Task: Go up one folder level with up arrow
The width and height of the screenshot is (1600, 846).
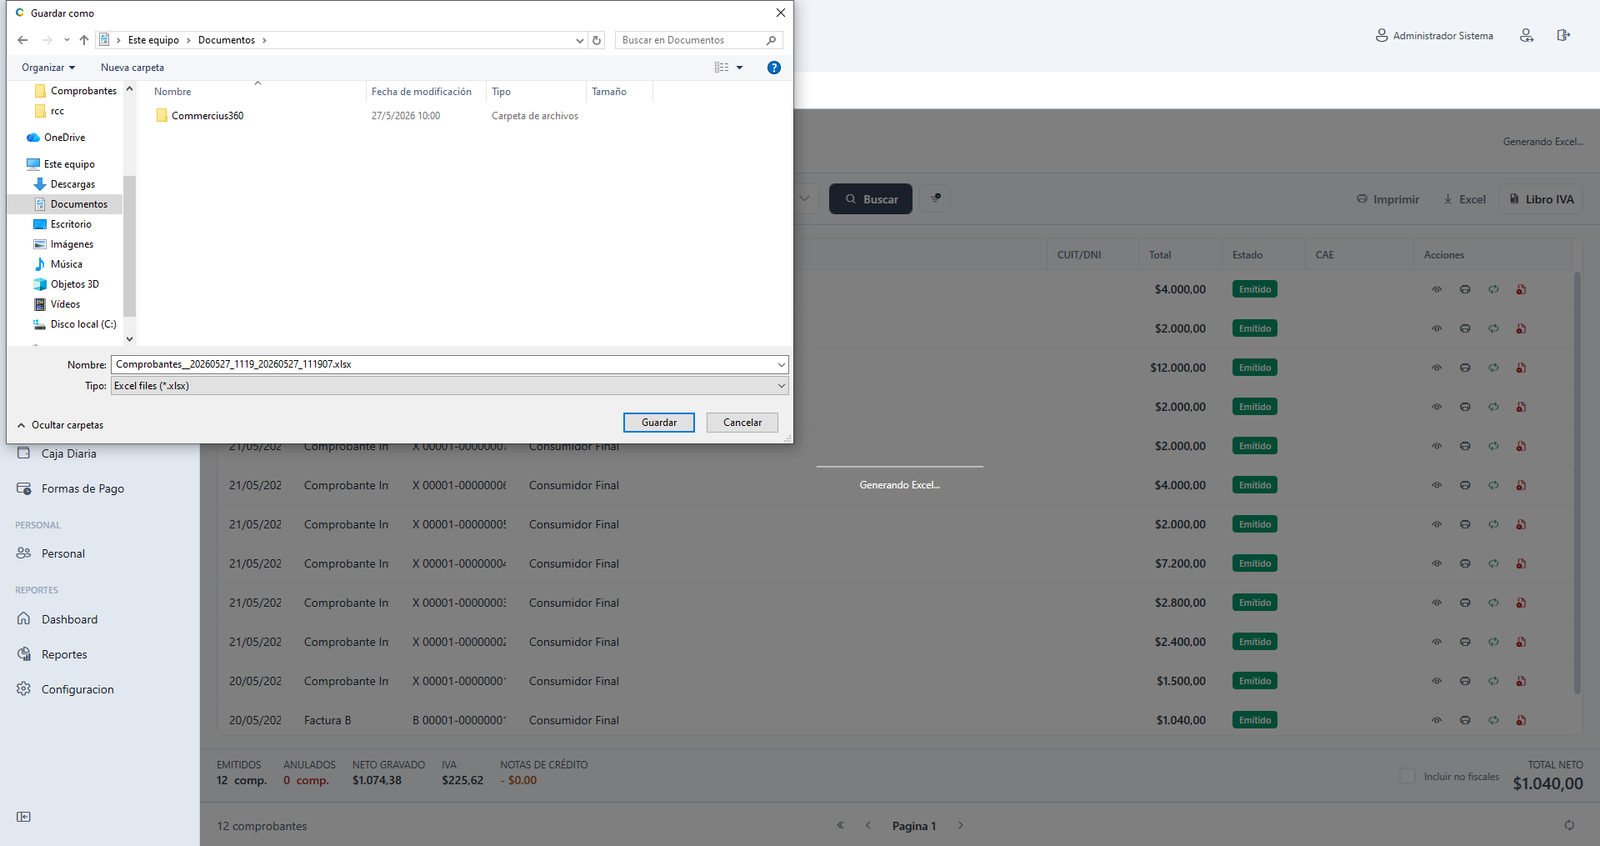Action: tap(84, 40)
